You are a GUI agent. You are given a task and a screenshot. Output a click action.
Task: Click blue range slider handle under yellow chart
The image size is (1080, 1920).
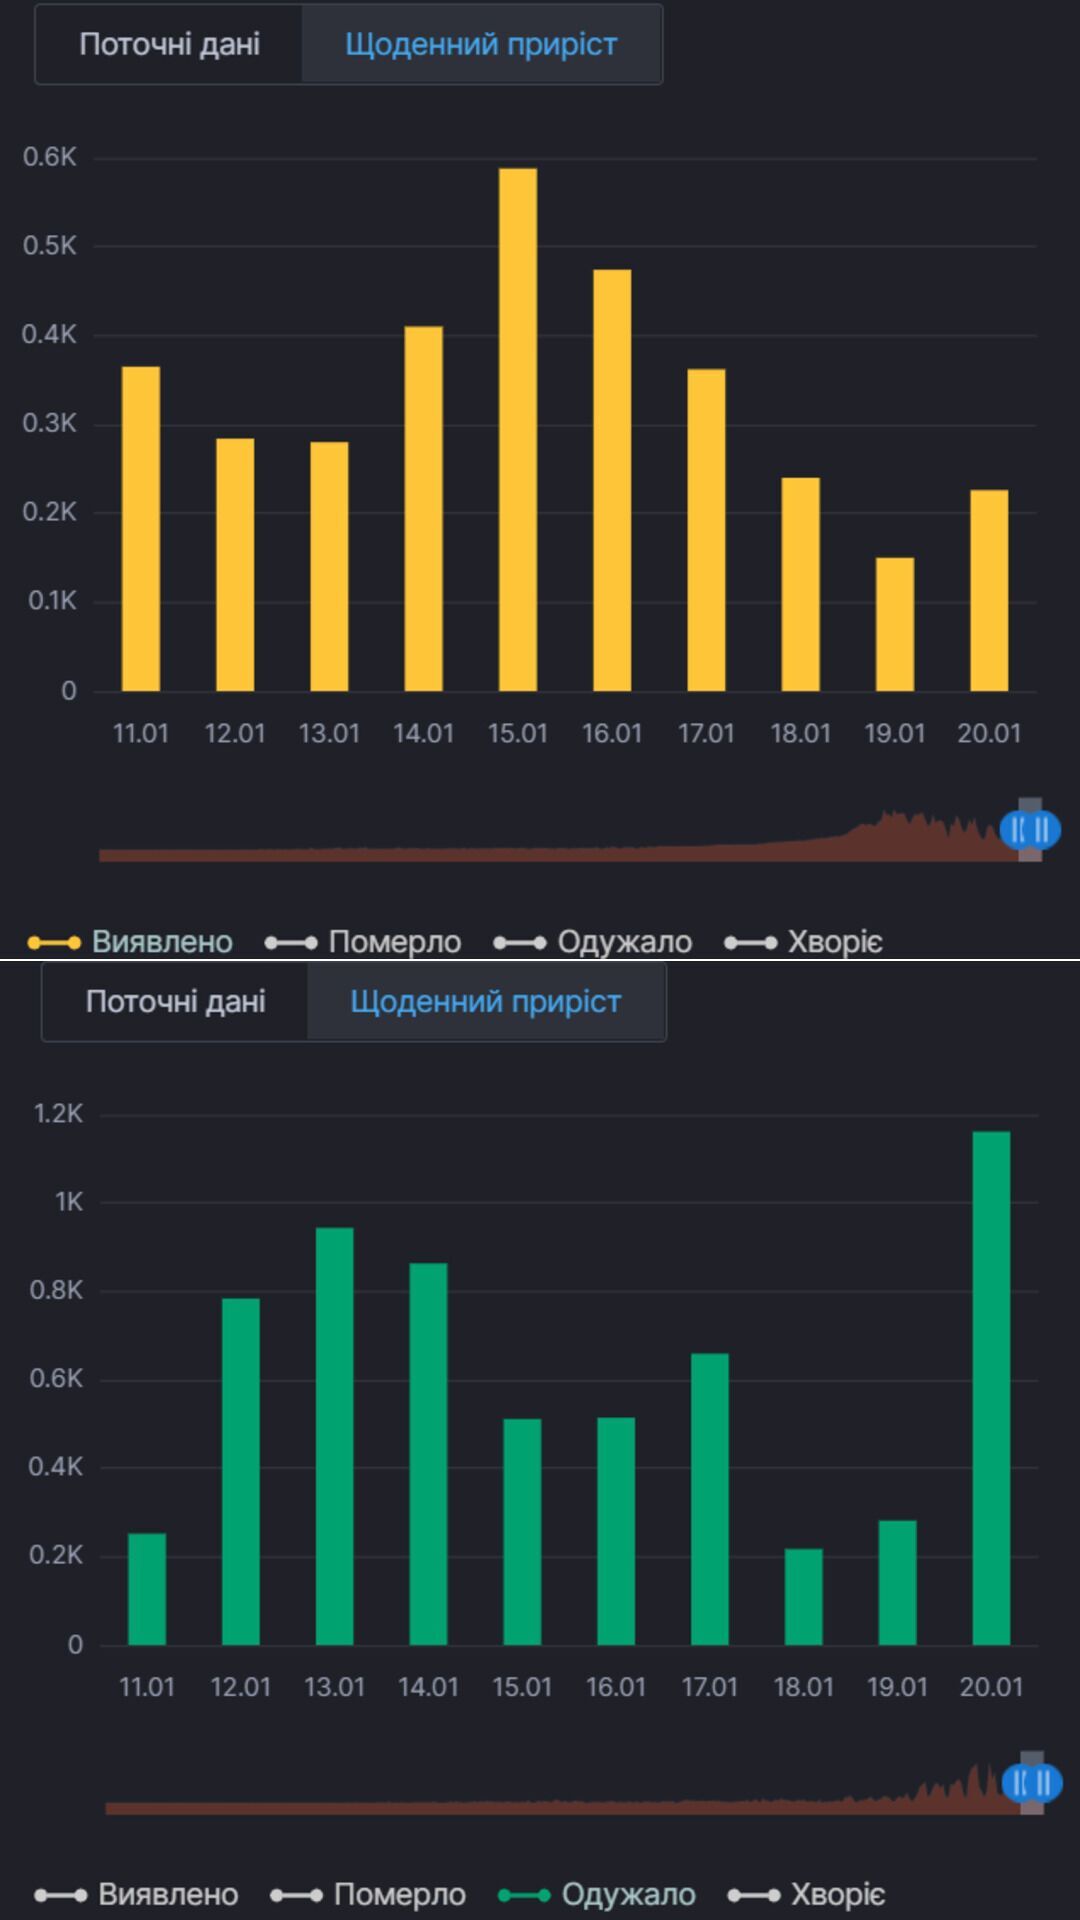tap(1030, 829)
